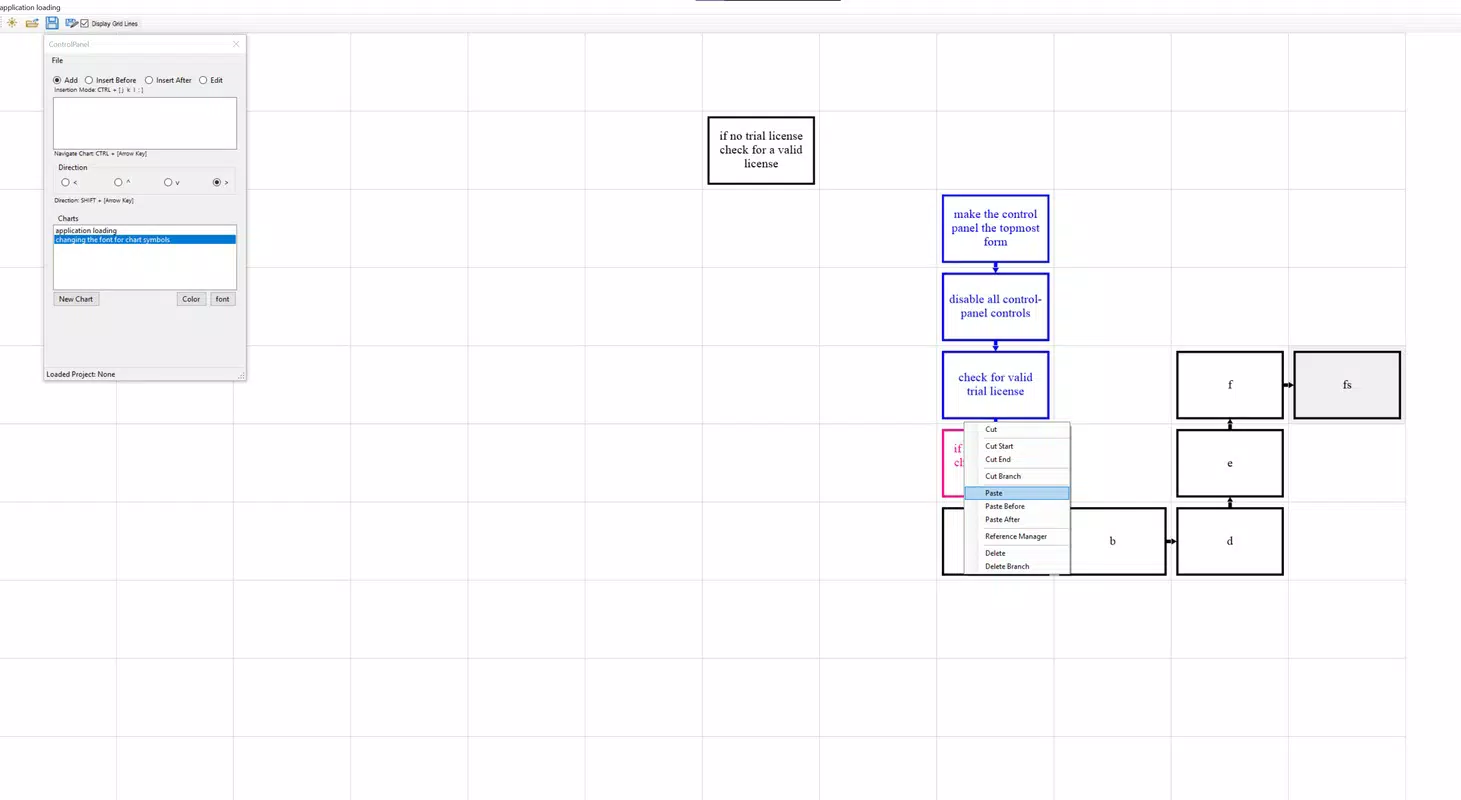Screen dimensions: 1461x800
Task: Choose Cut End from the context menu
Action: (x=1017, y=460)
